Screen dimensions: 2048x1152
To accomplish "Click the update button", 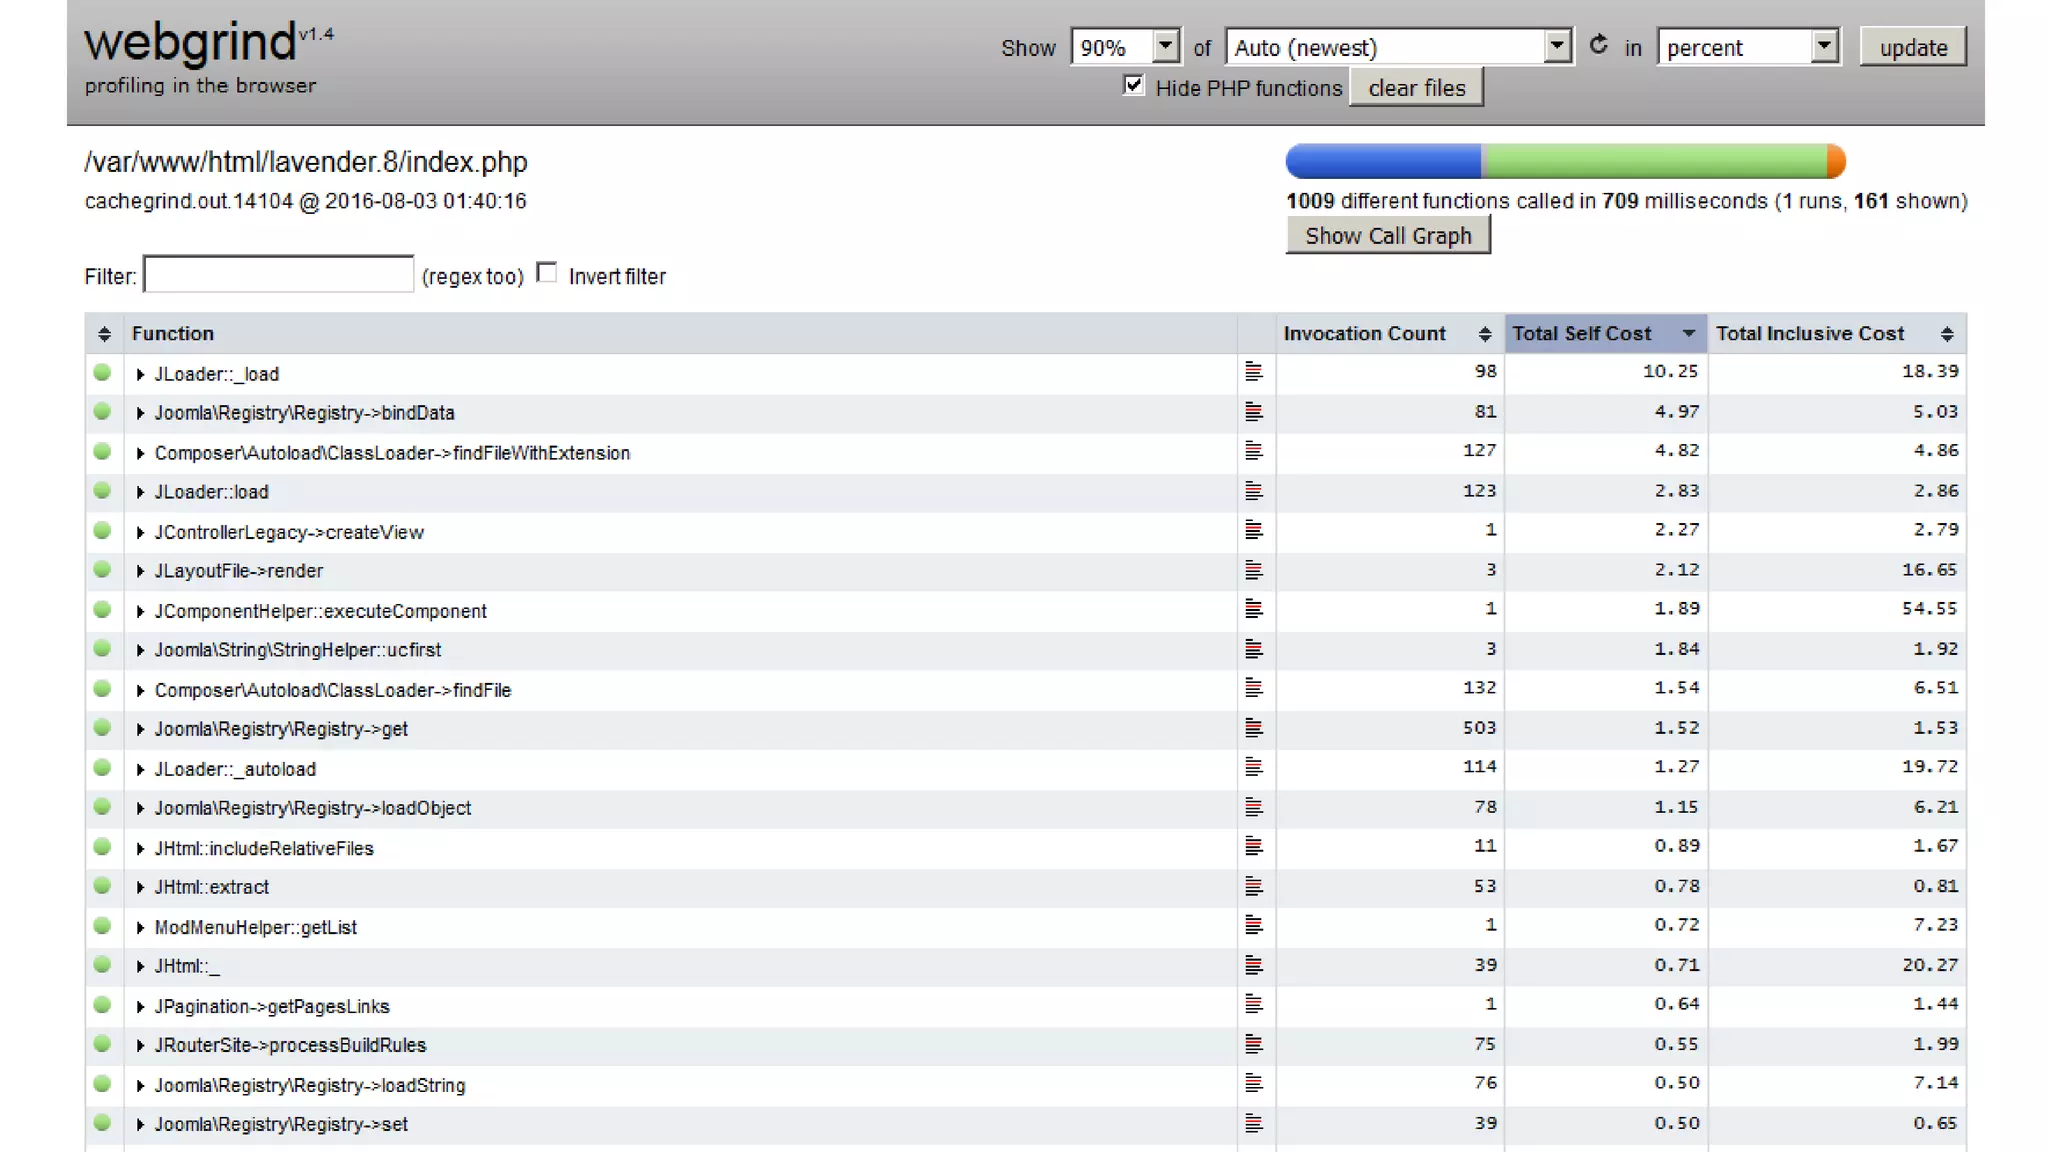I will click(x=1912, y=47).
